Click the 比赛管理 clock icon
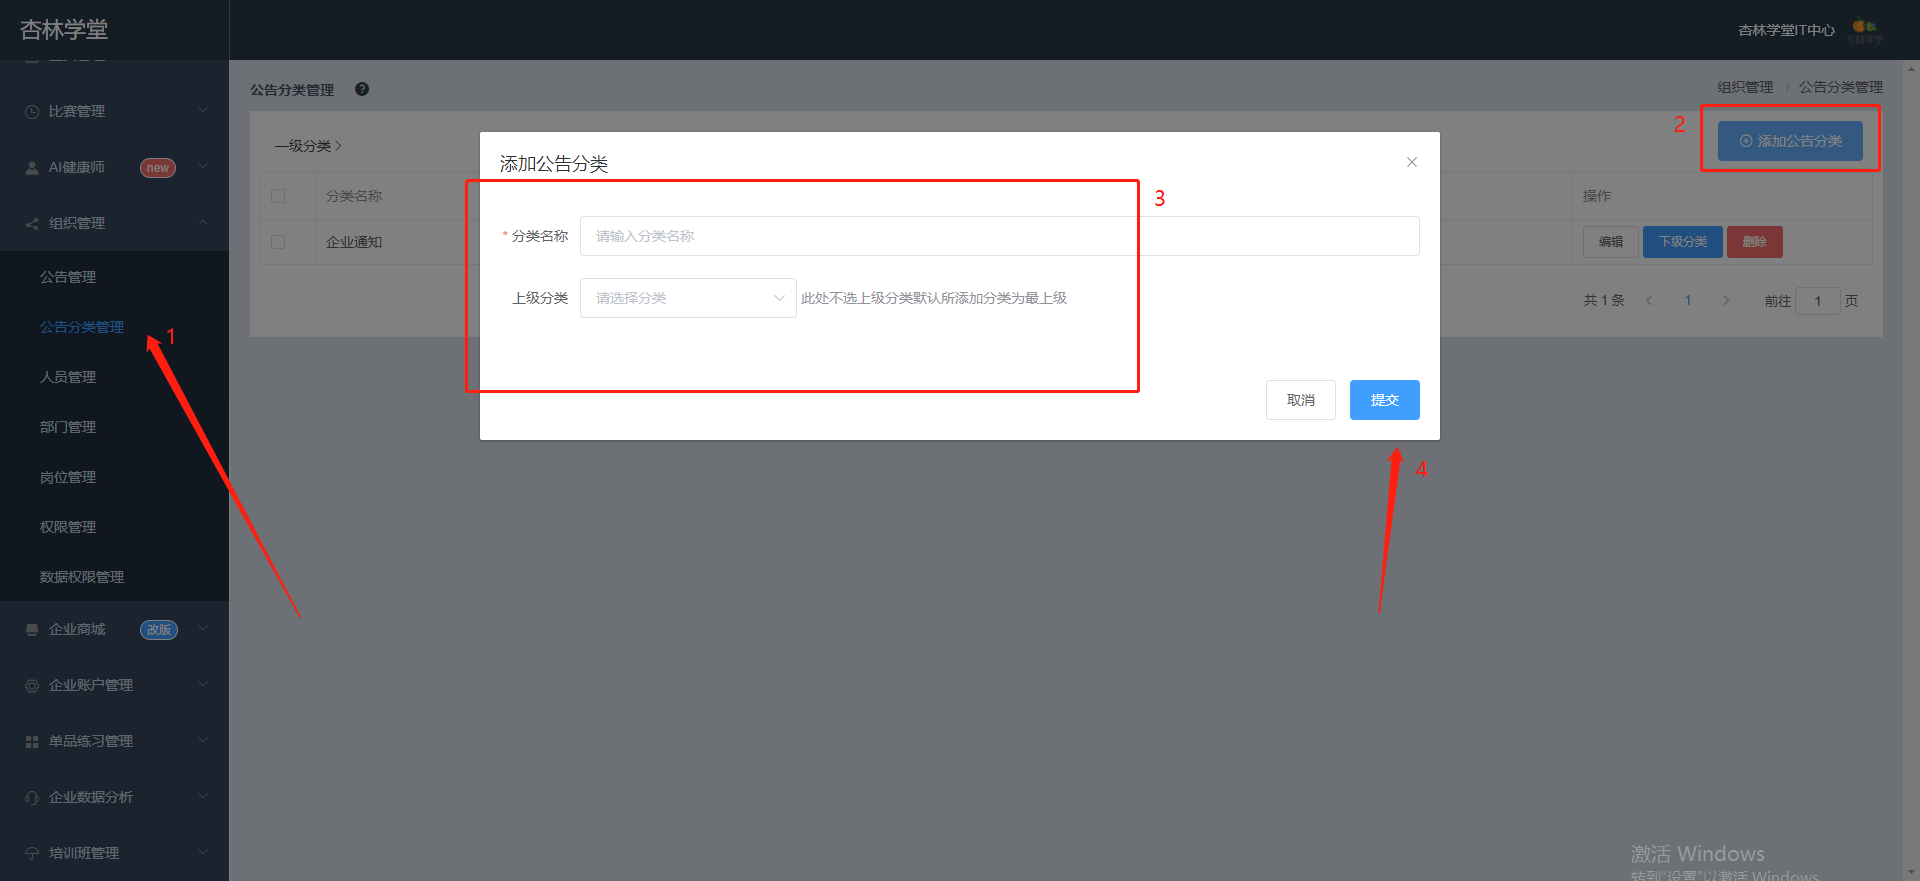Image resolution: width=1920 pixels, height=881 pixels. tap(32, 112)
